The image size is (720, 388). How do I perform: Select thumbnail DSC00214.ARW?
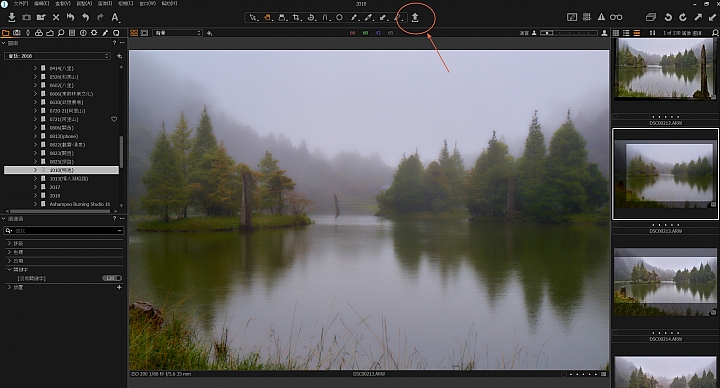pos(665,282)
